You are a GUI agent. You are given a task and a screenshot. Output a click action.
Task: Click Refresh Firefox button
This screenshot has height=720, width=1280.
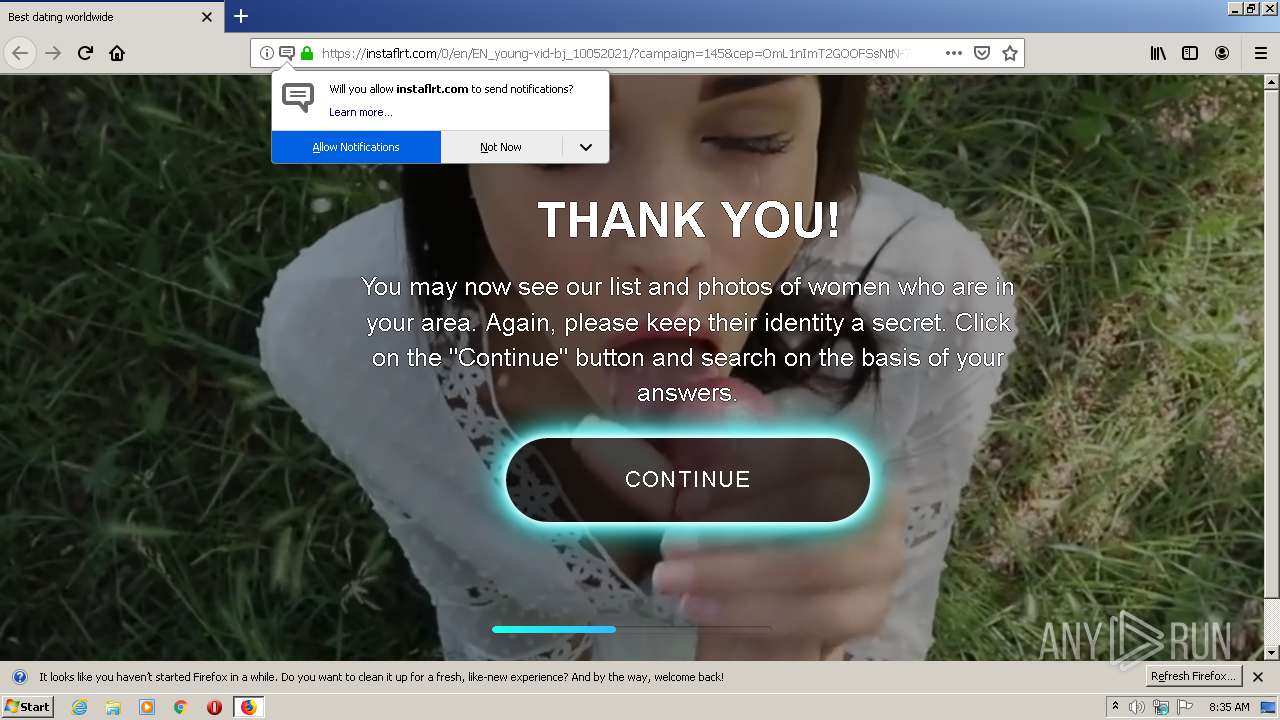1193,676
